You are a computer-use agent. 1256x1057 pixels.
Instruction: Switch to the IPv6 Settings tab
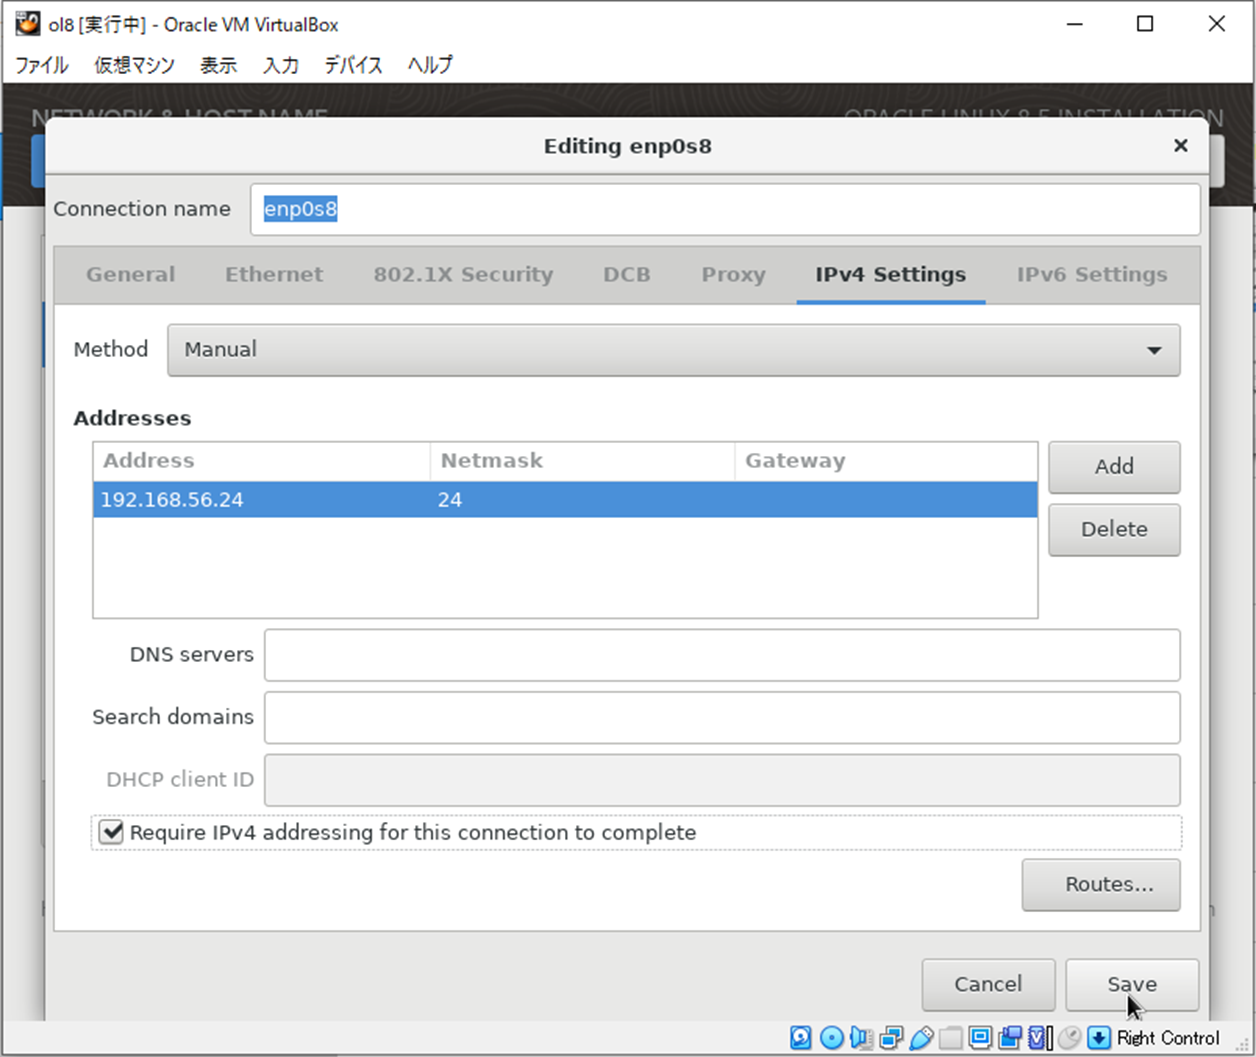1092,275
